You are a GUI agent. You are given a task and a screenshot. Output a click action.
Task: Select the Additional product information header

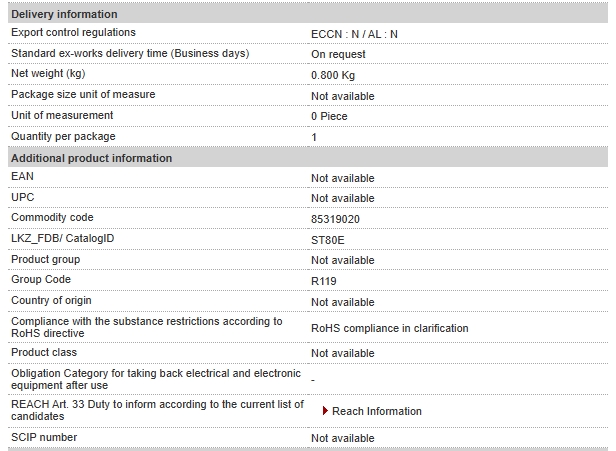(308, 158)
